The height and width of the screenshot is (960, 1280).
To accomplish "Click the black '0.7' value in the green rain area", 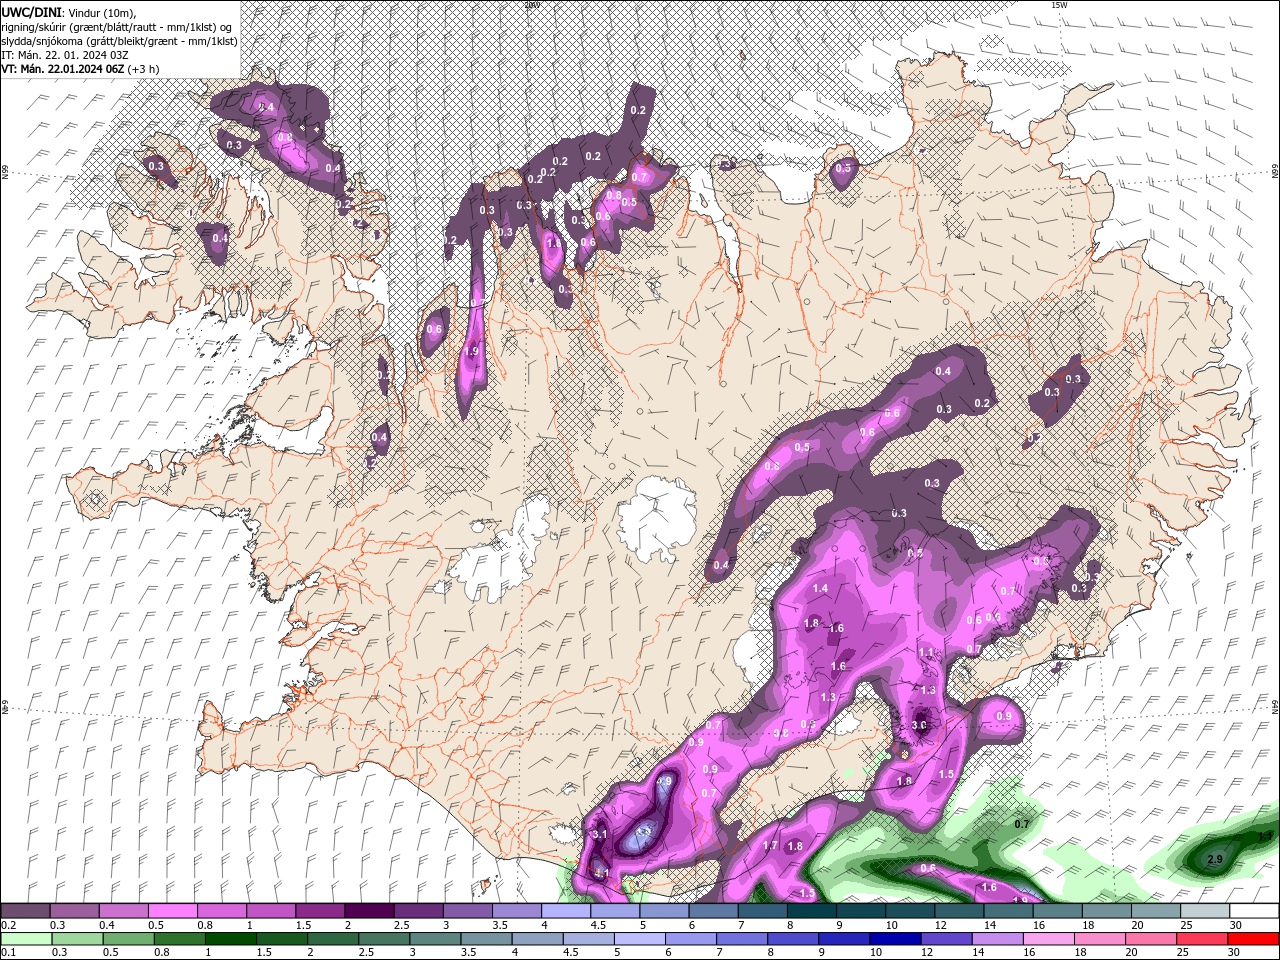I will [1022, 824].
